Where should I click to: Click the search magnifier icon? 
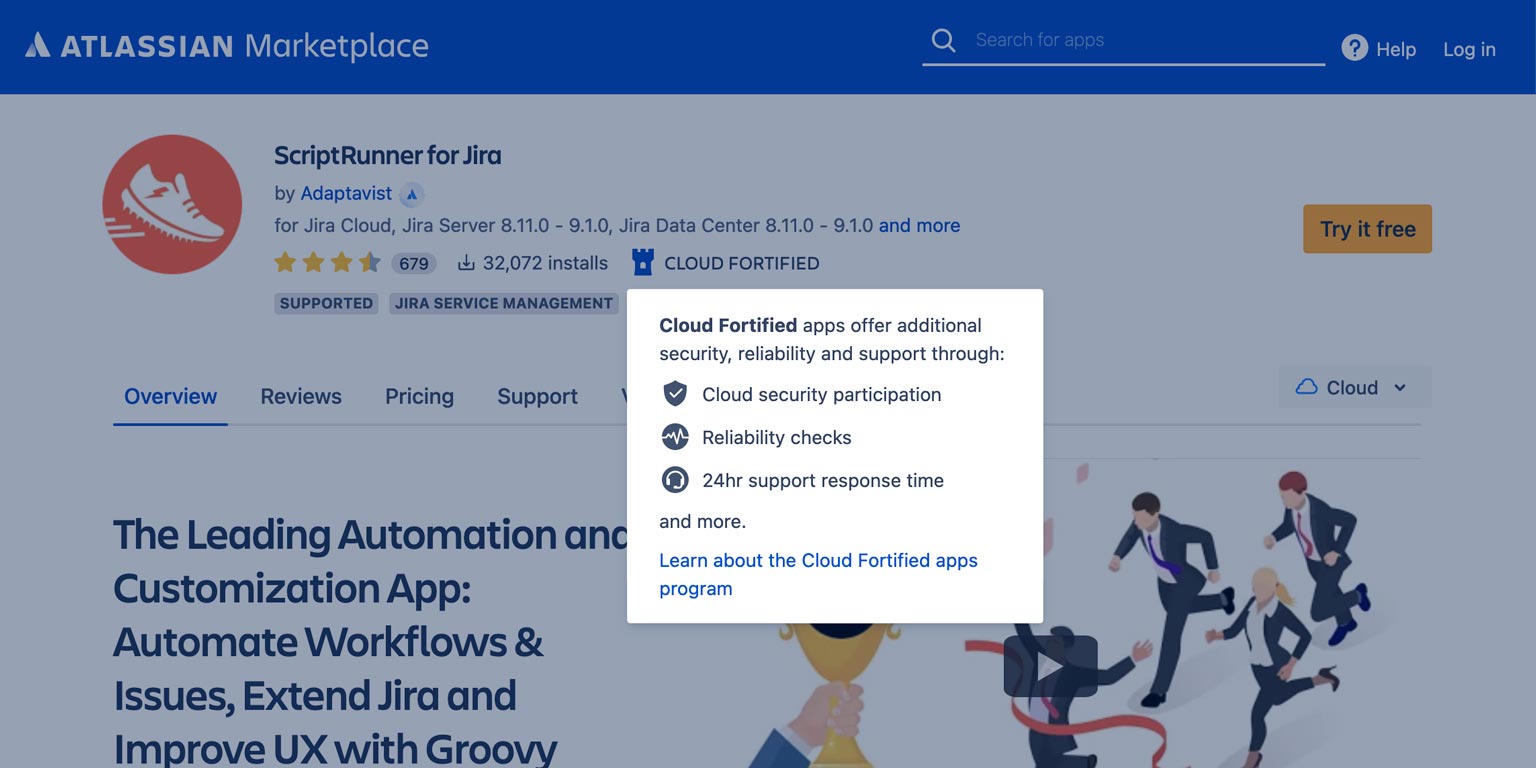(x=941, y=40)
